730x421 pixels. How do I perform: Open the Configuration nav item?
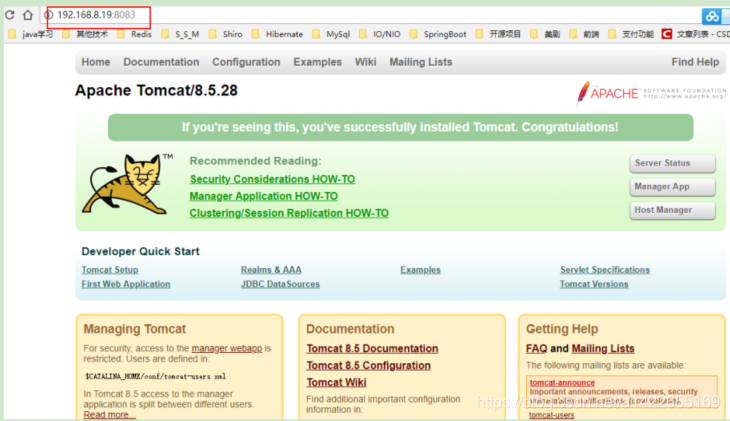point(246,62)
